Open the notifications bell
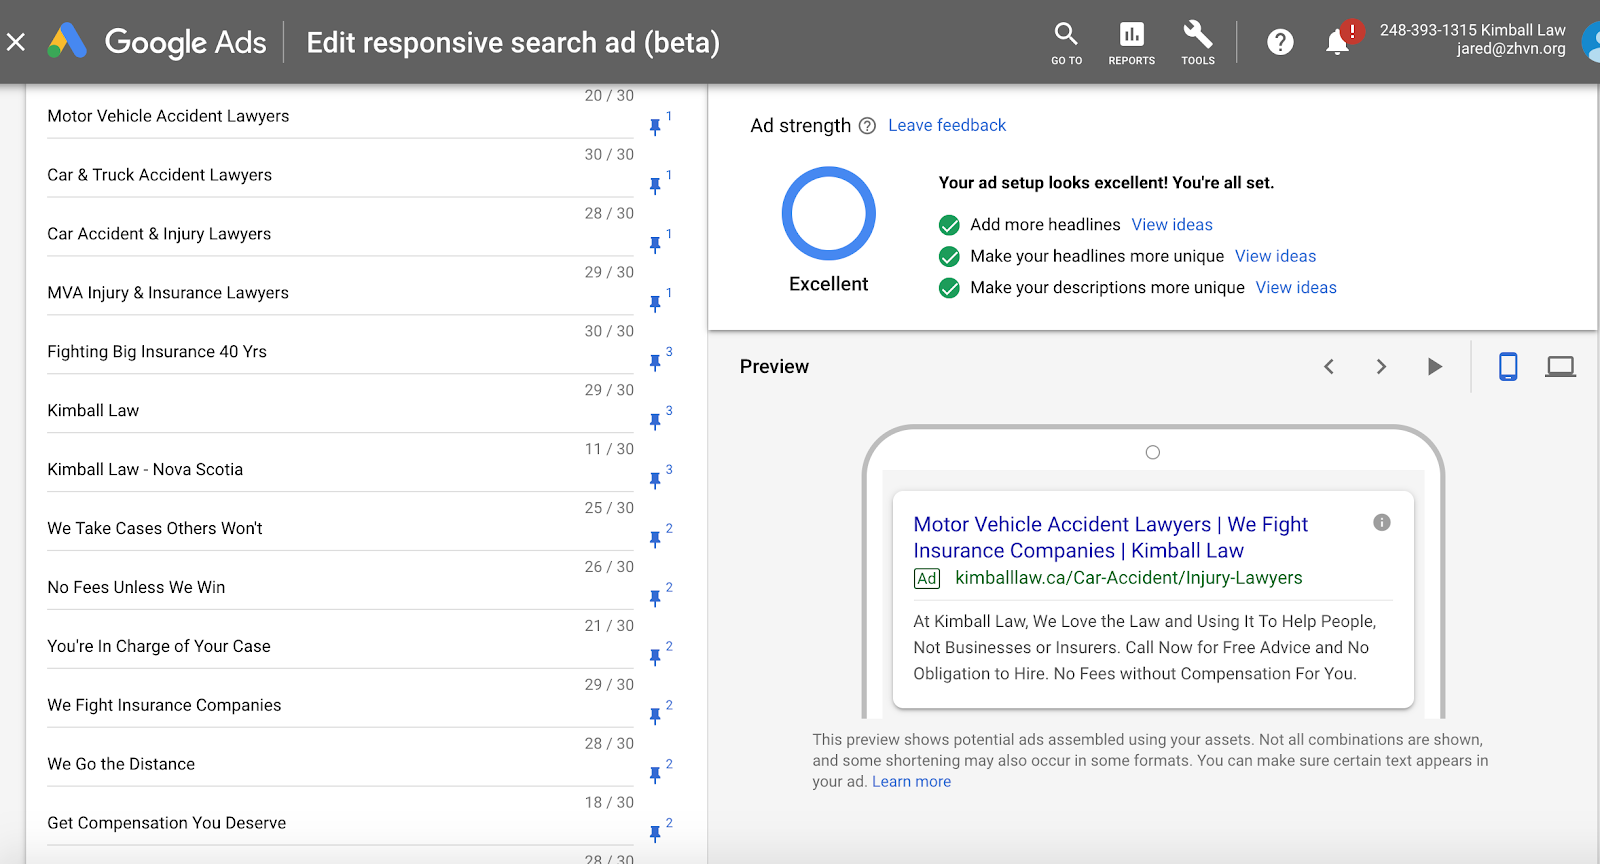 (1338, 42)
